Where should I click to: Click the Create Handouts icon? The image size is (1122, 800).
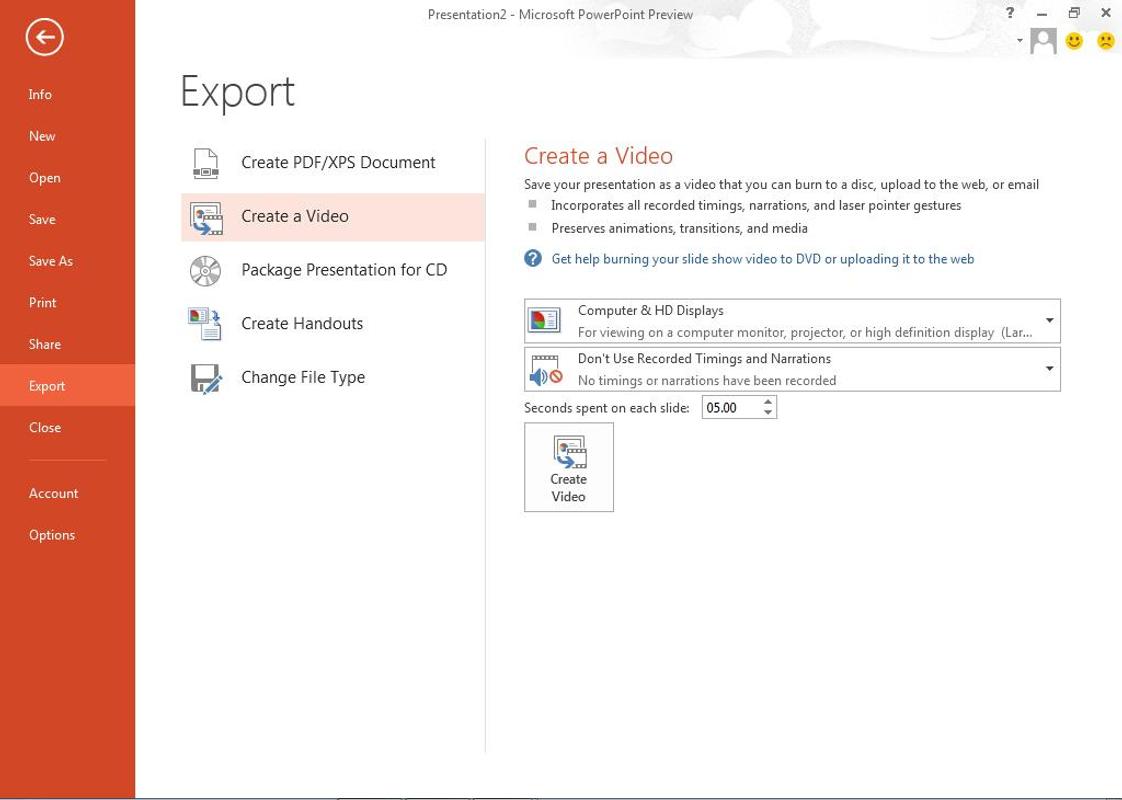point(205,324)
